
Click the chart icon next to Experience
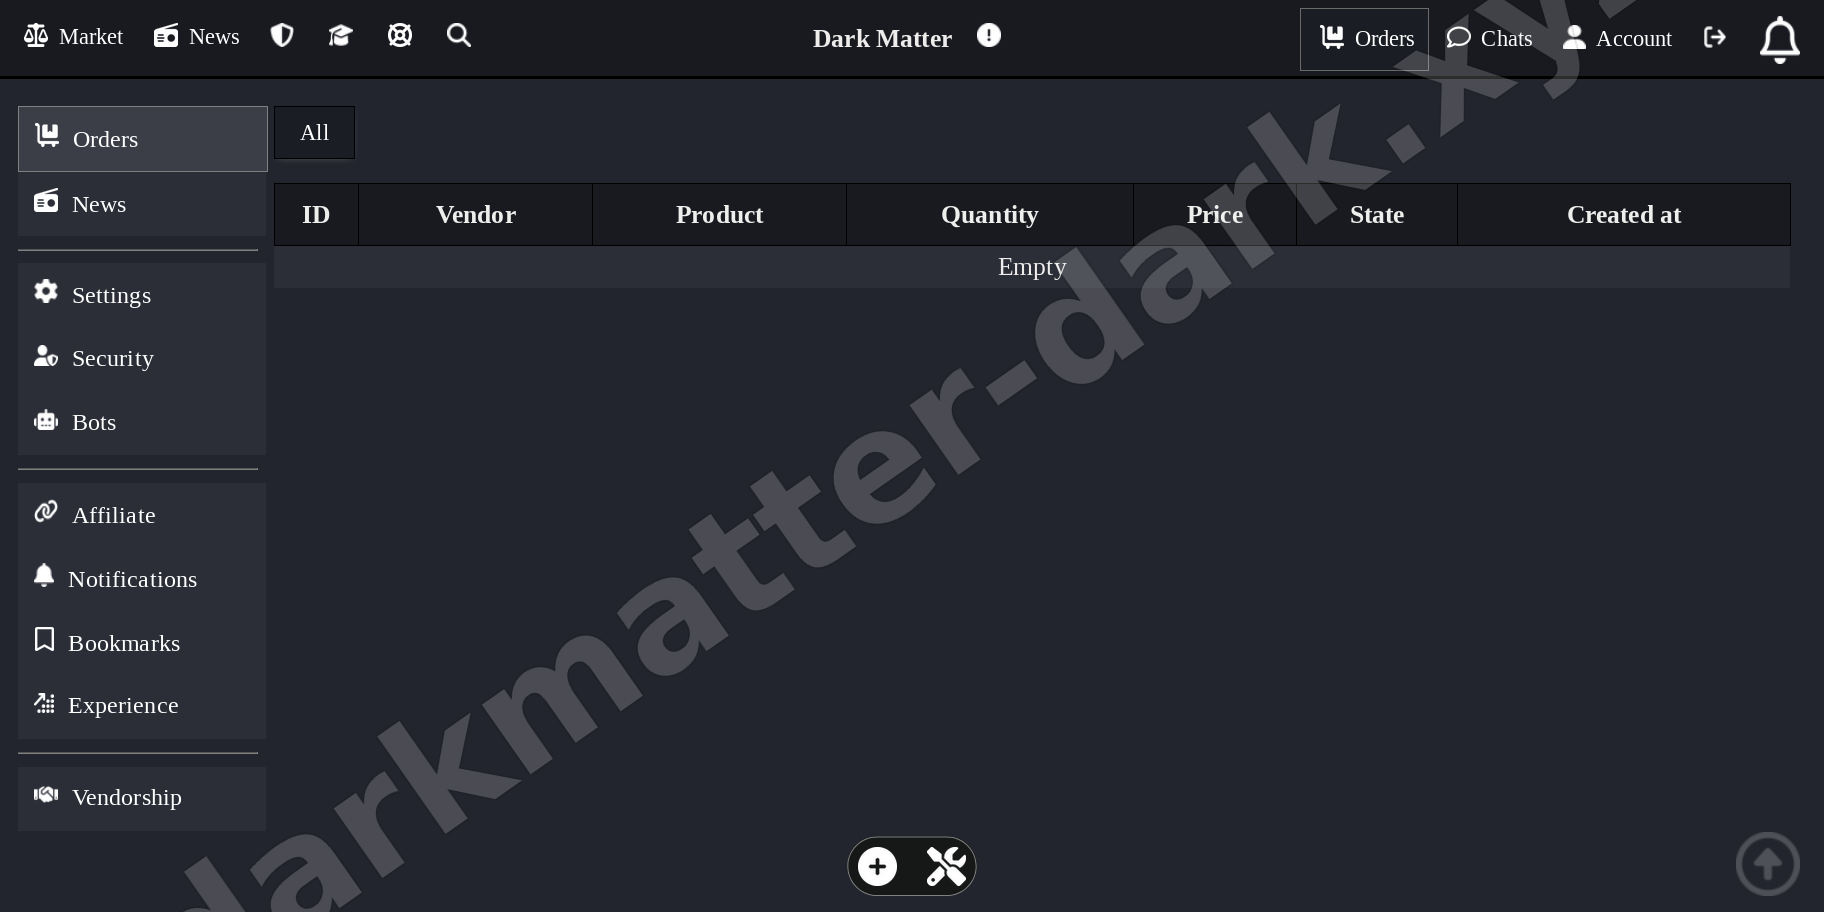click(44, 703)
